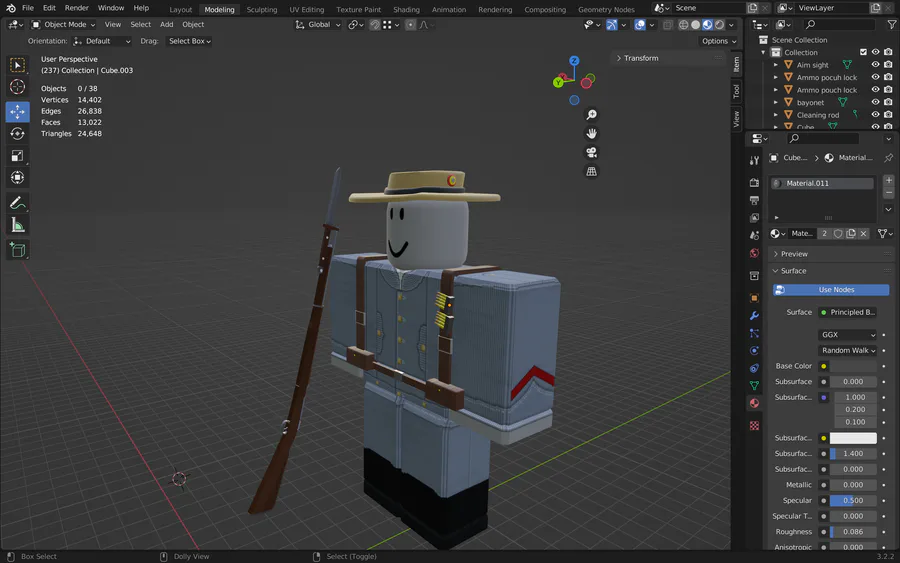This screenshot has height=563, width=900.
Task: Select the Select Box tool in toolbar
Action: tap(17, 65)
